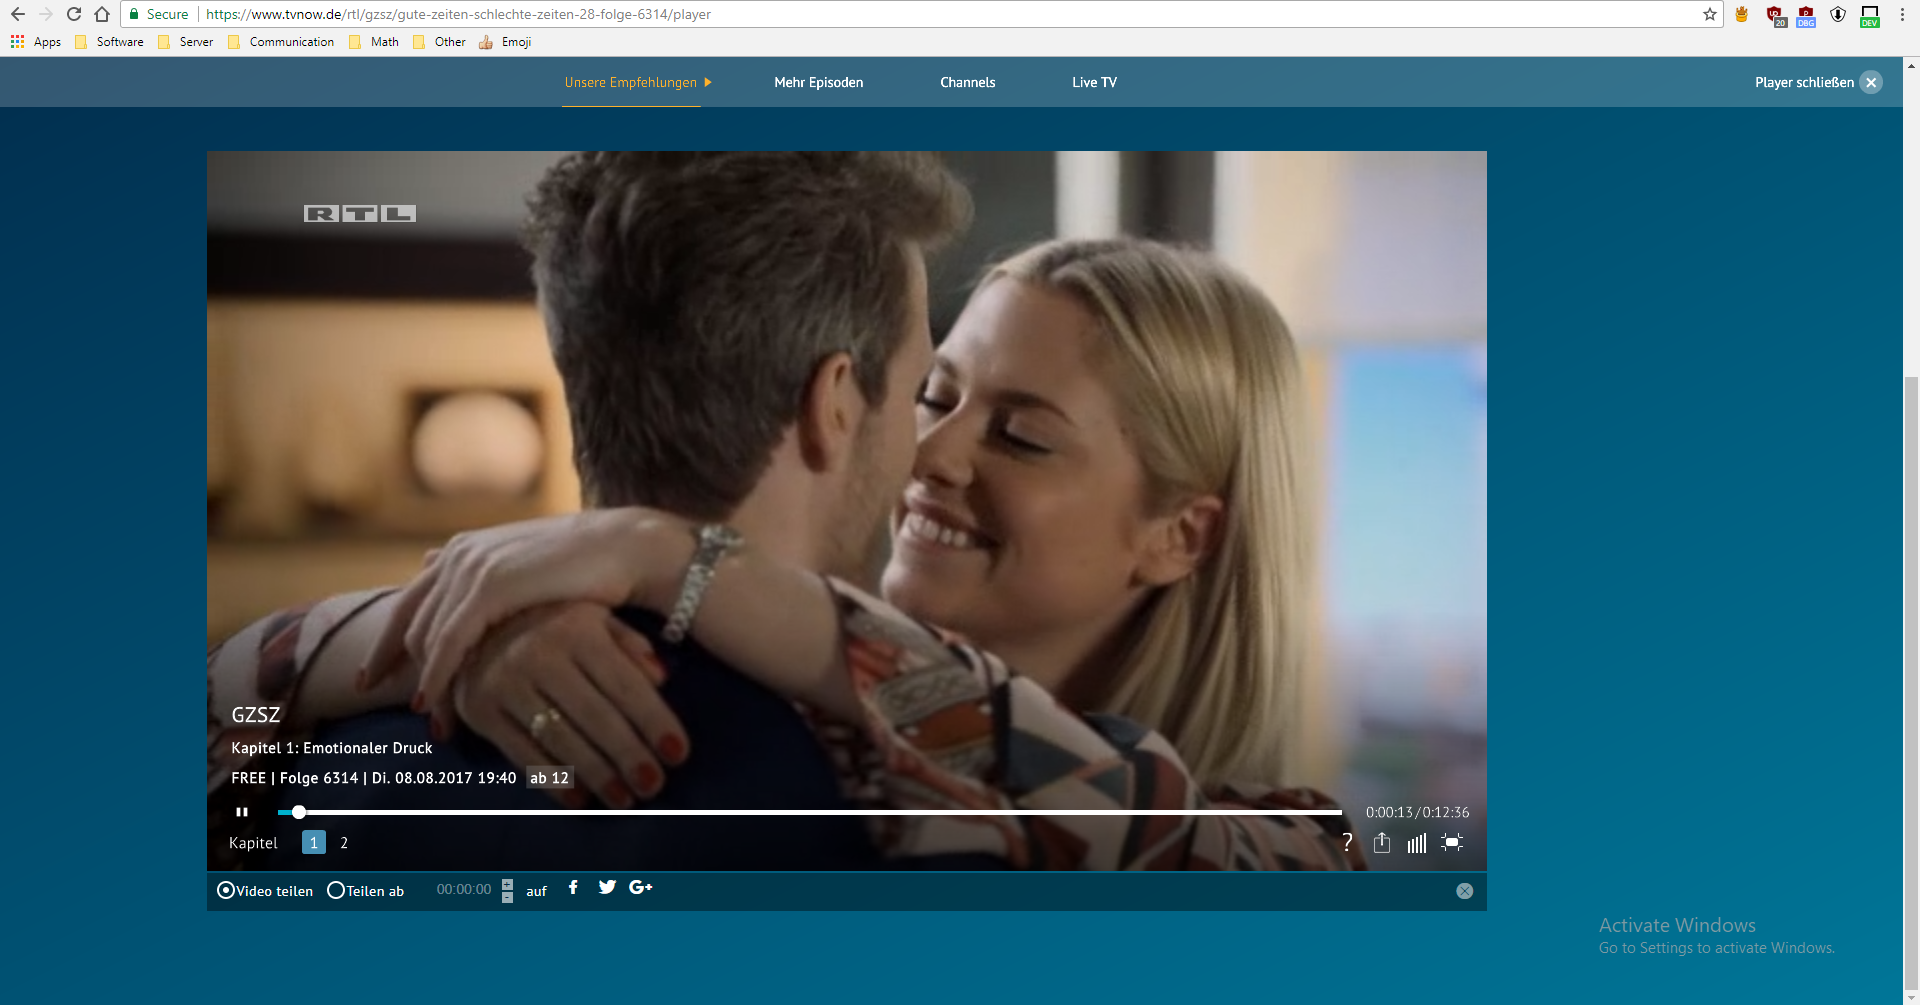1920x1005 pixels.
Task: Share the video on Google+
Action: [x=640, y=888]
